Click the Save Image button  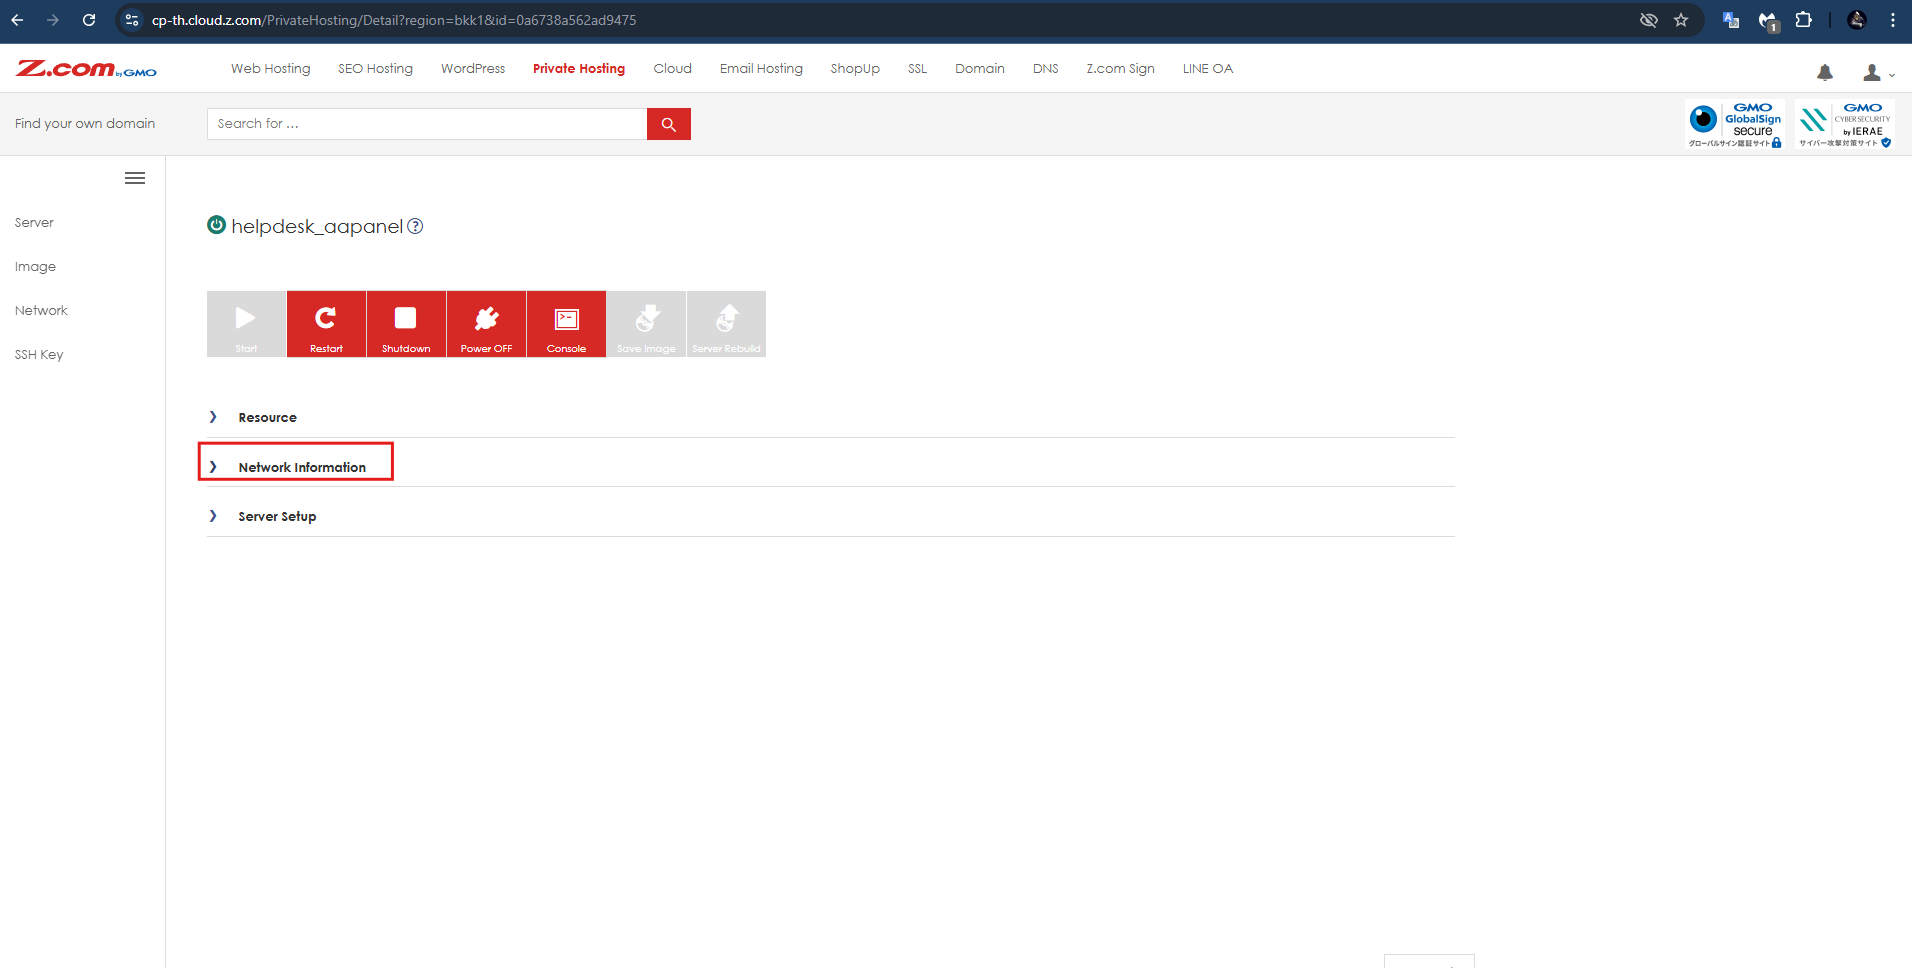[646, 324]
